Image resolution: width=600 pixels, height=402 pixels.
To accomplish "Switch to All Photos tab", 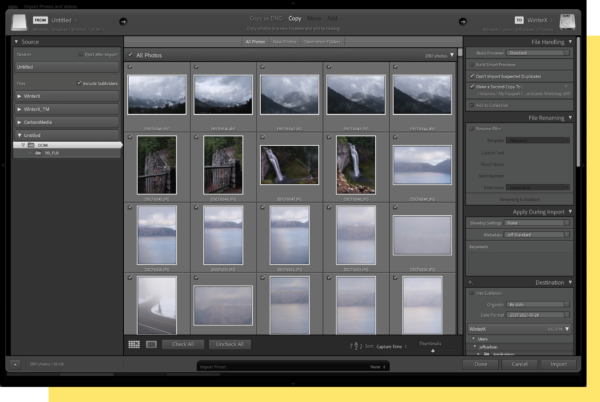I will click(255, 42).
